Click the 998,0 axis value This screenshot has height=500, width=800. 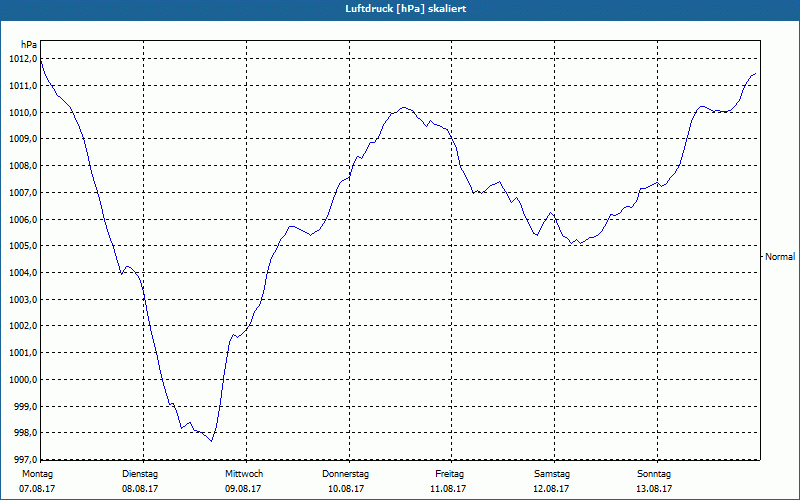[x=26, y=433]
